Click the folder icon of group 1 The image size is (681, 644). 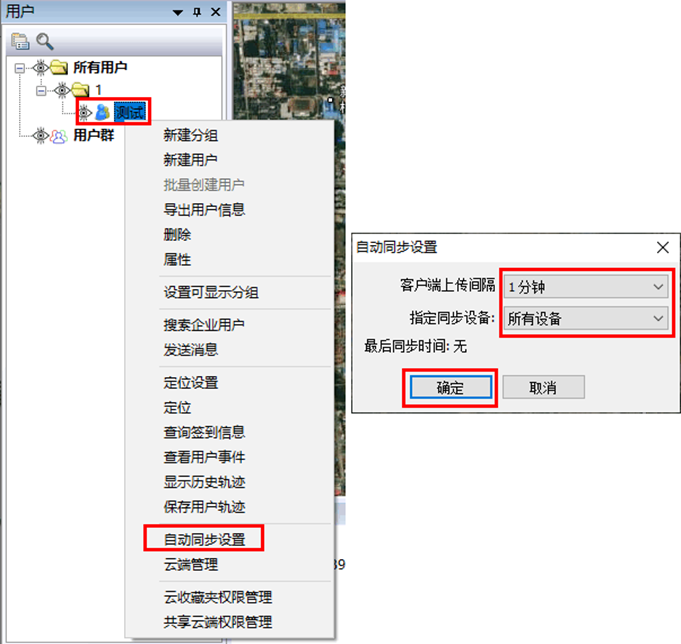[x=80, y=90]
